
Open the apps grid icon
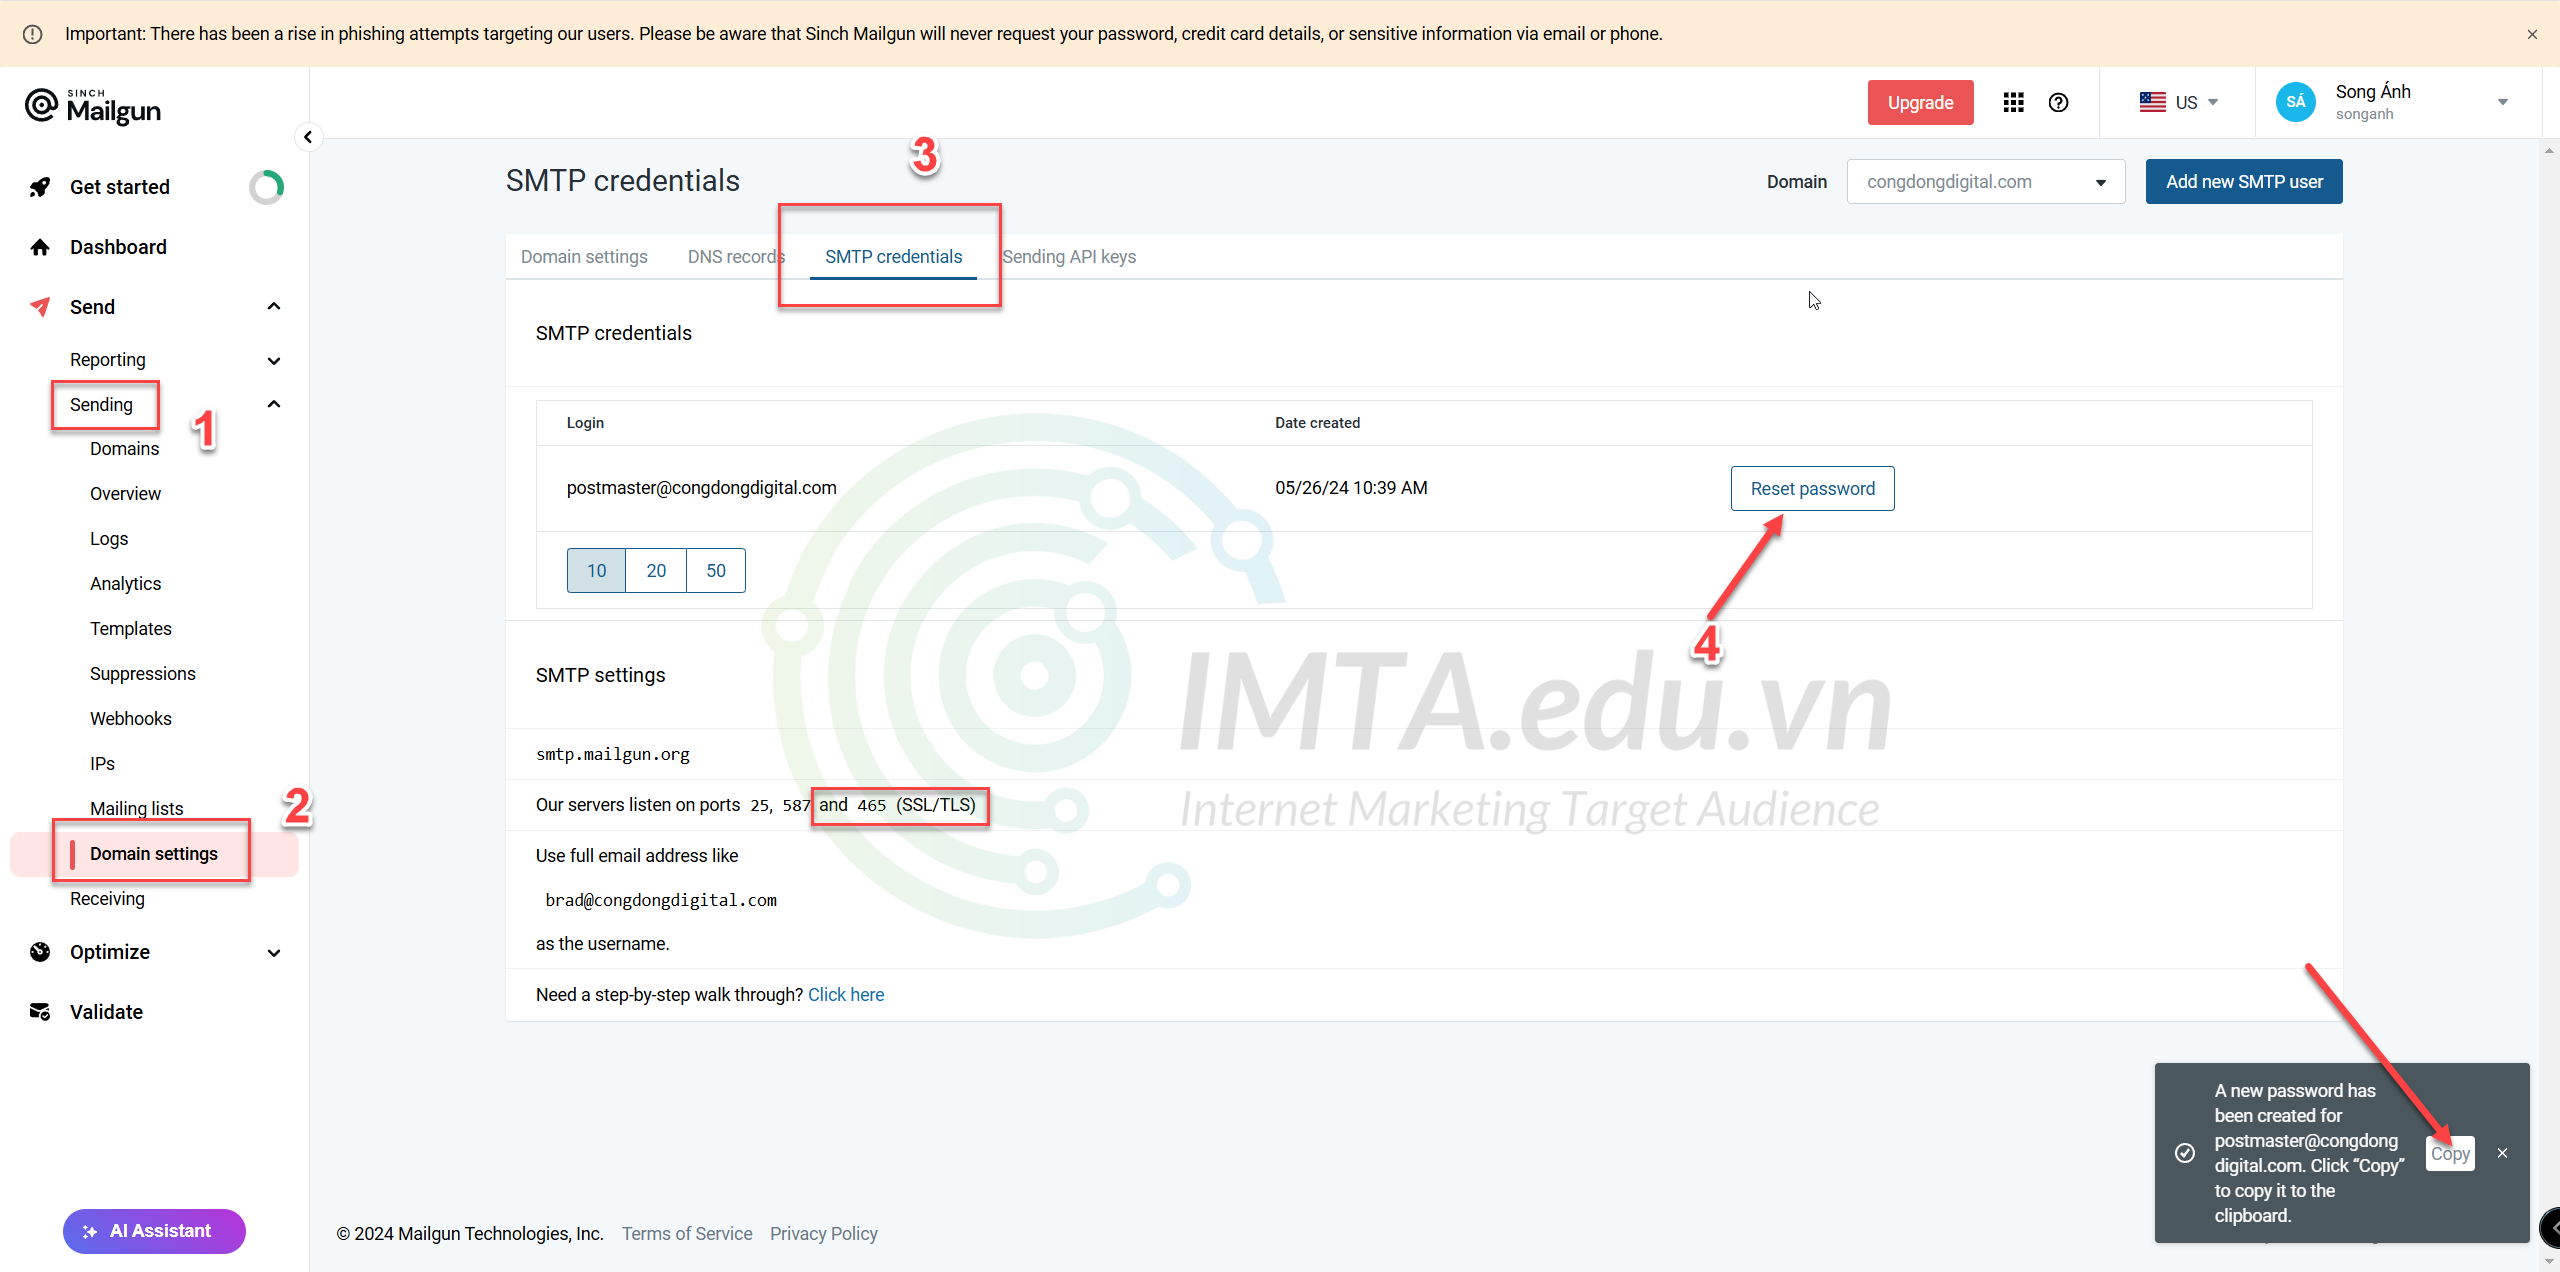(x=2013, y=102)
